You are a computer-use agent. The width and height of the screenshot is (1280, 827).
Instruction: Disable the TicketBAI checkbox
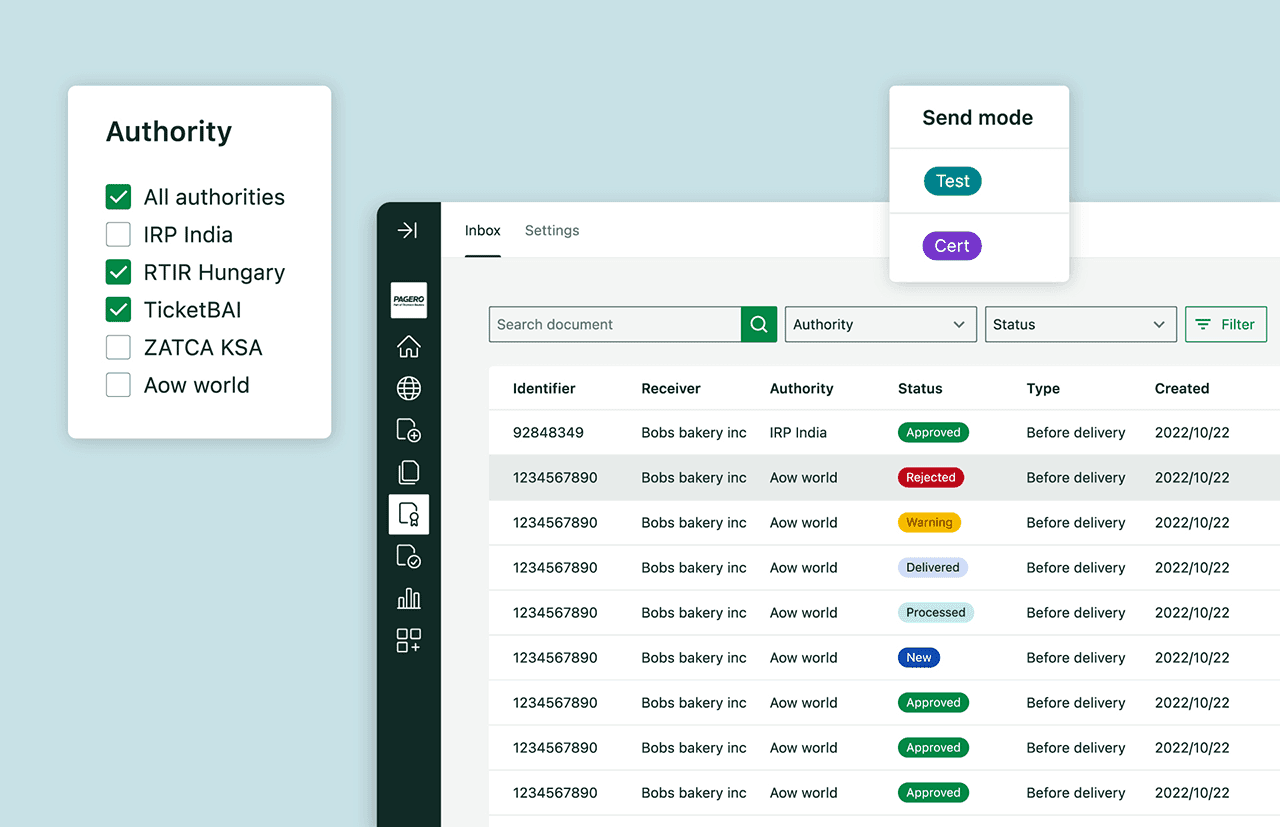[118, 309]
